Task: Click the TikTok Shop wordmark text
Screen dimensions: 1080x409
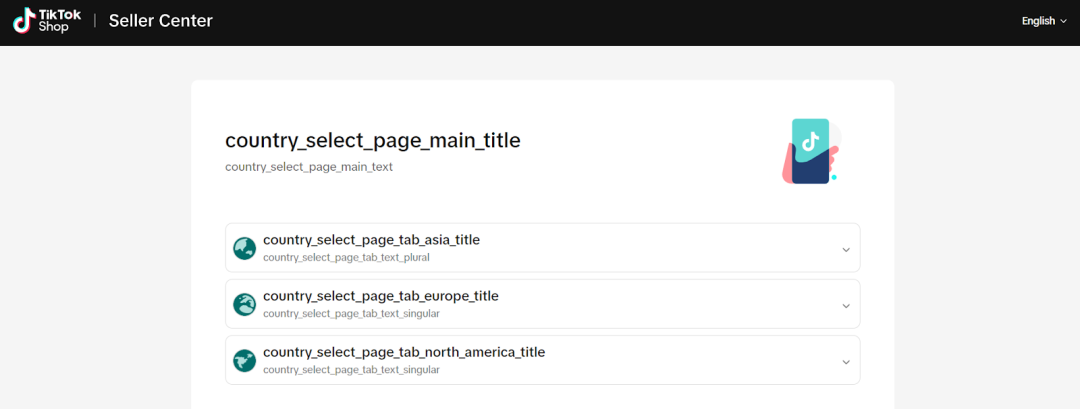Action: (60, 21)
